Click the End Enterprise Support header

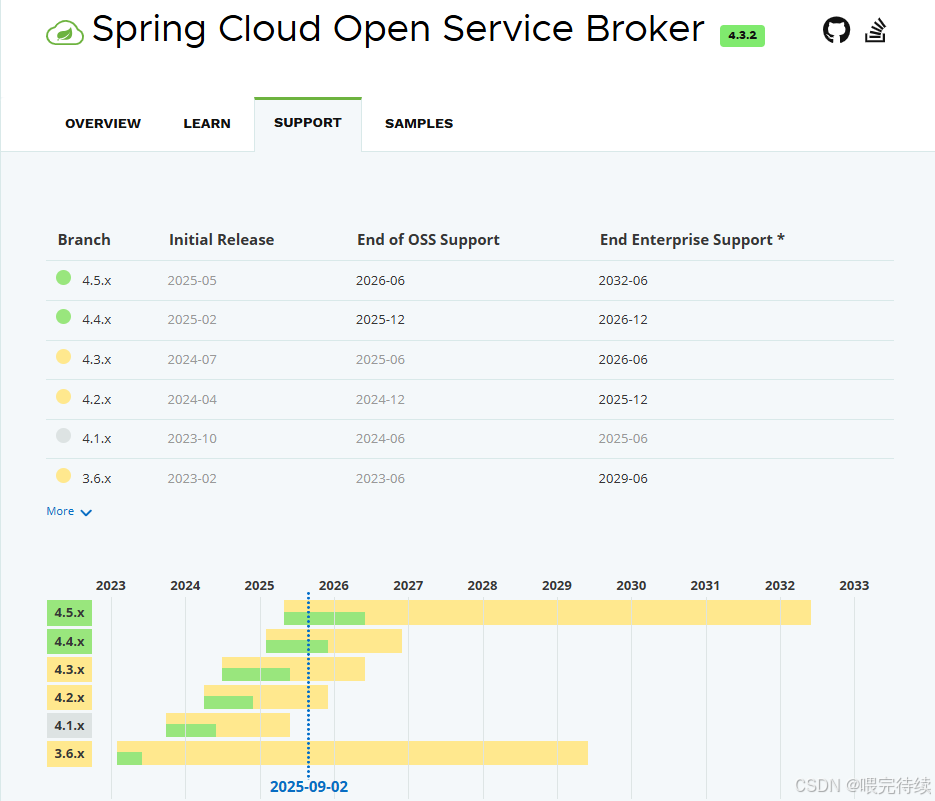[692, 240]
